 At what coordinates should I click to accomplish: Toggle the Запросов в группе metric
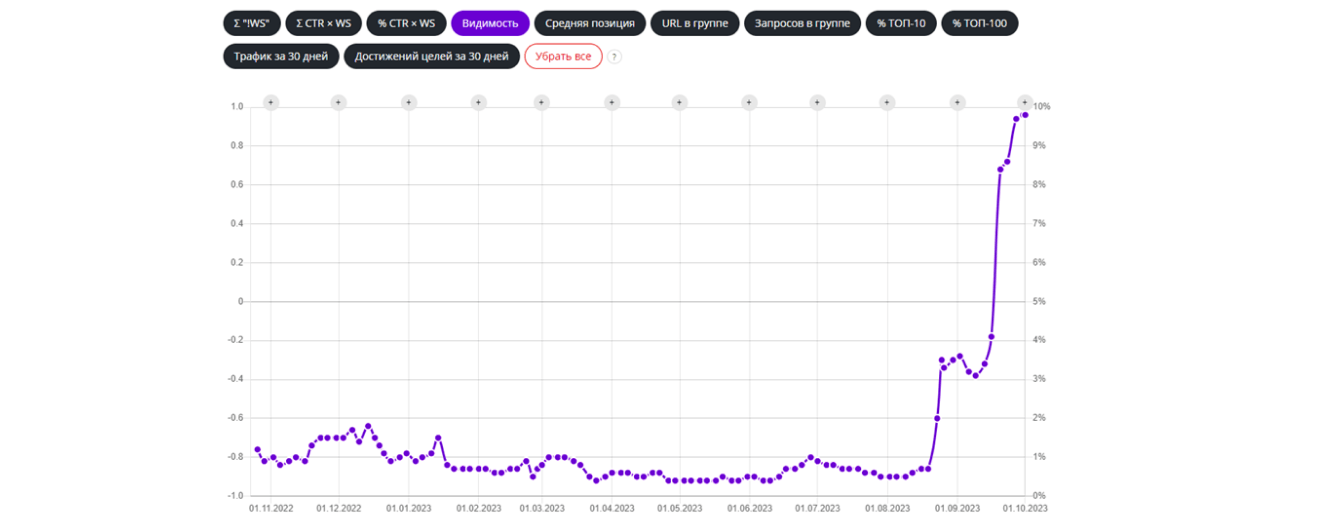coord(803,23)
